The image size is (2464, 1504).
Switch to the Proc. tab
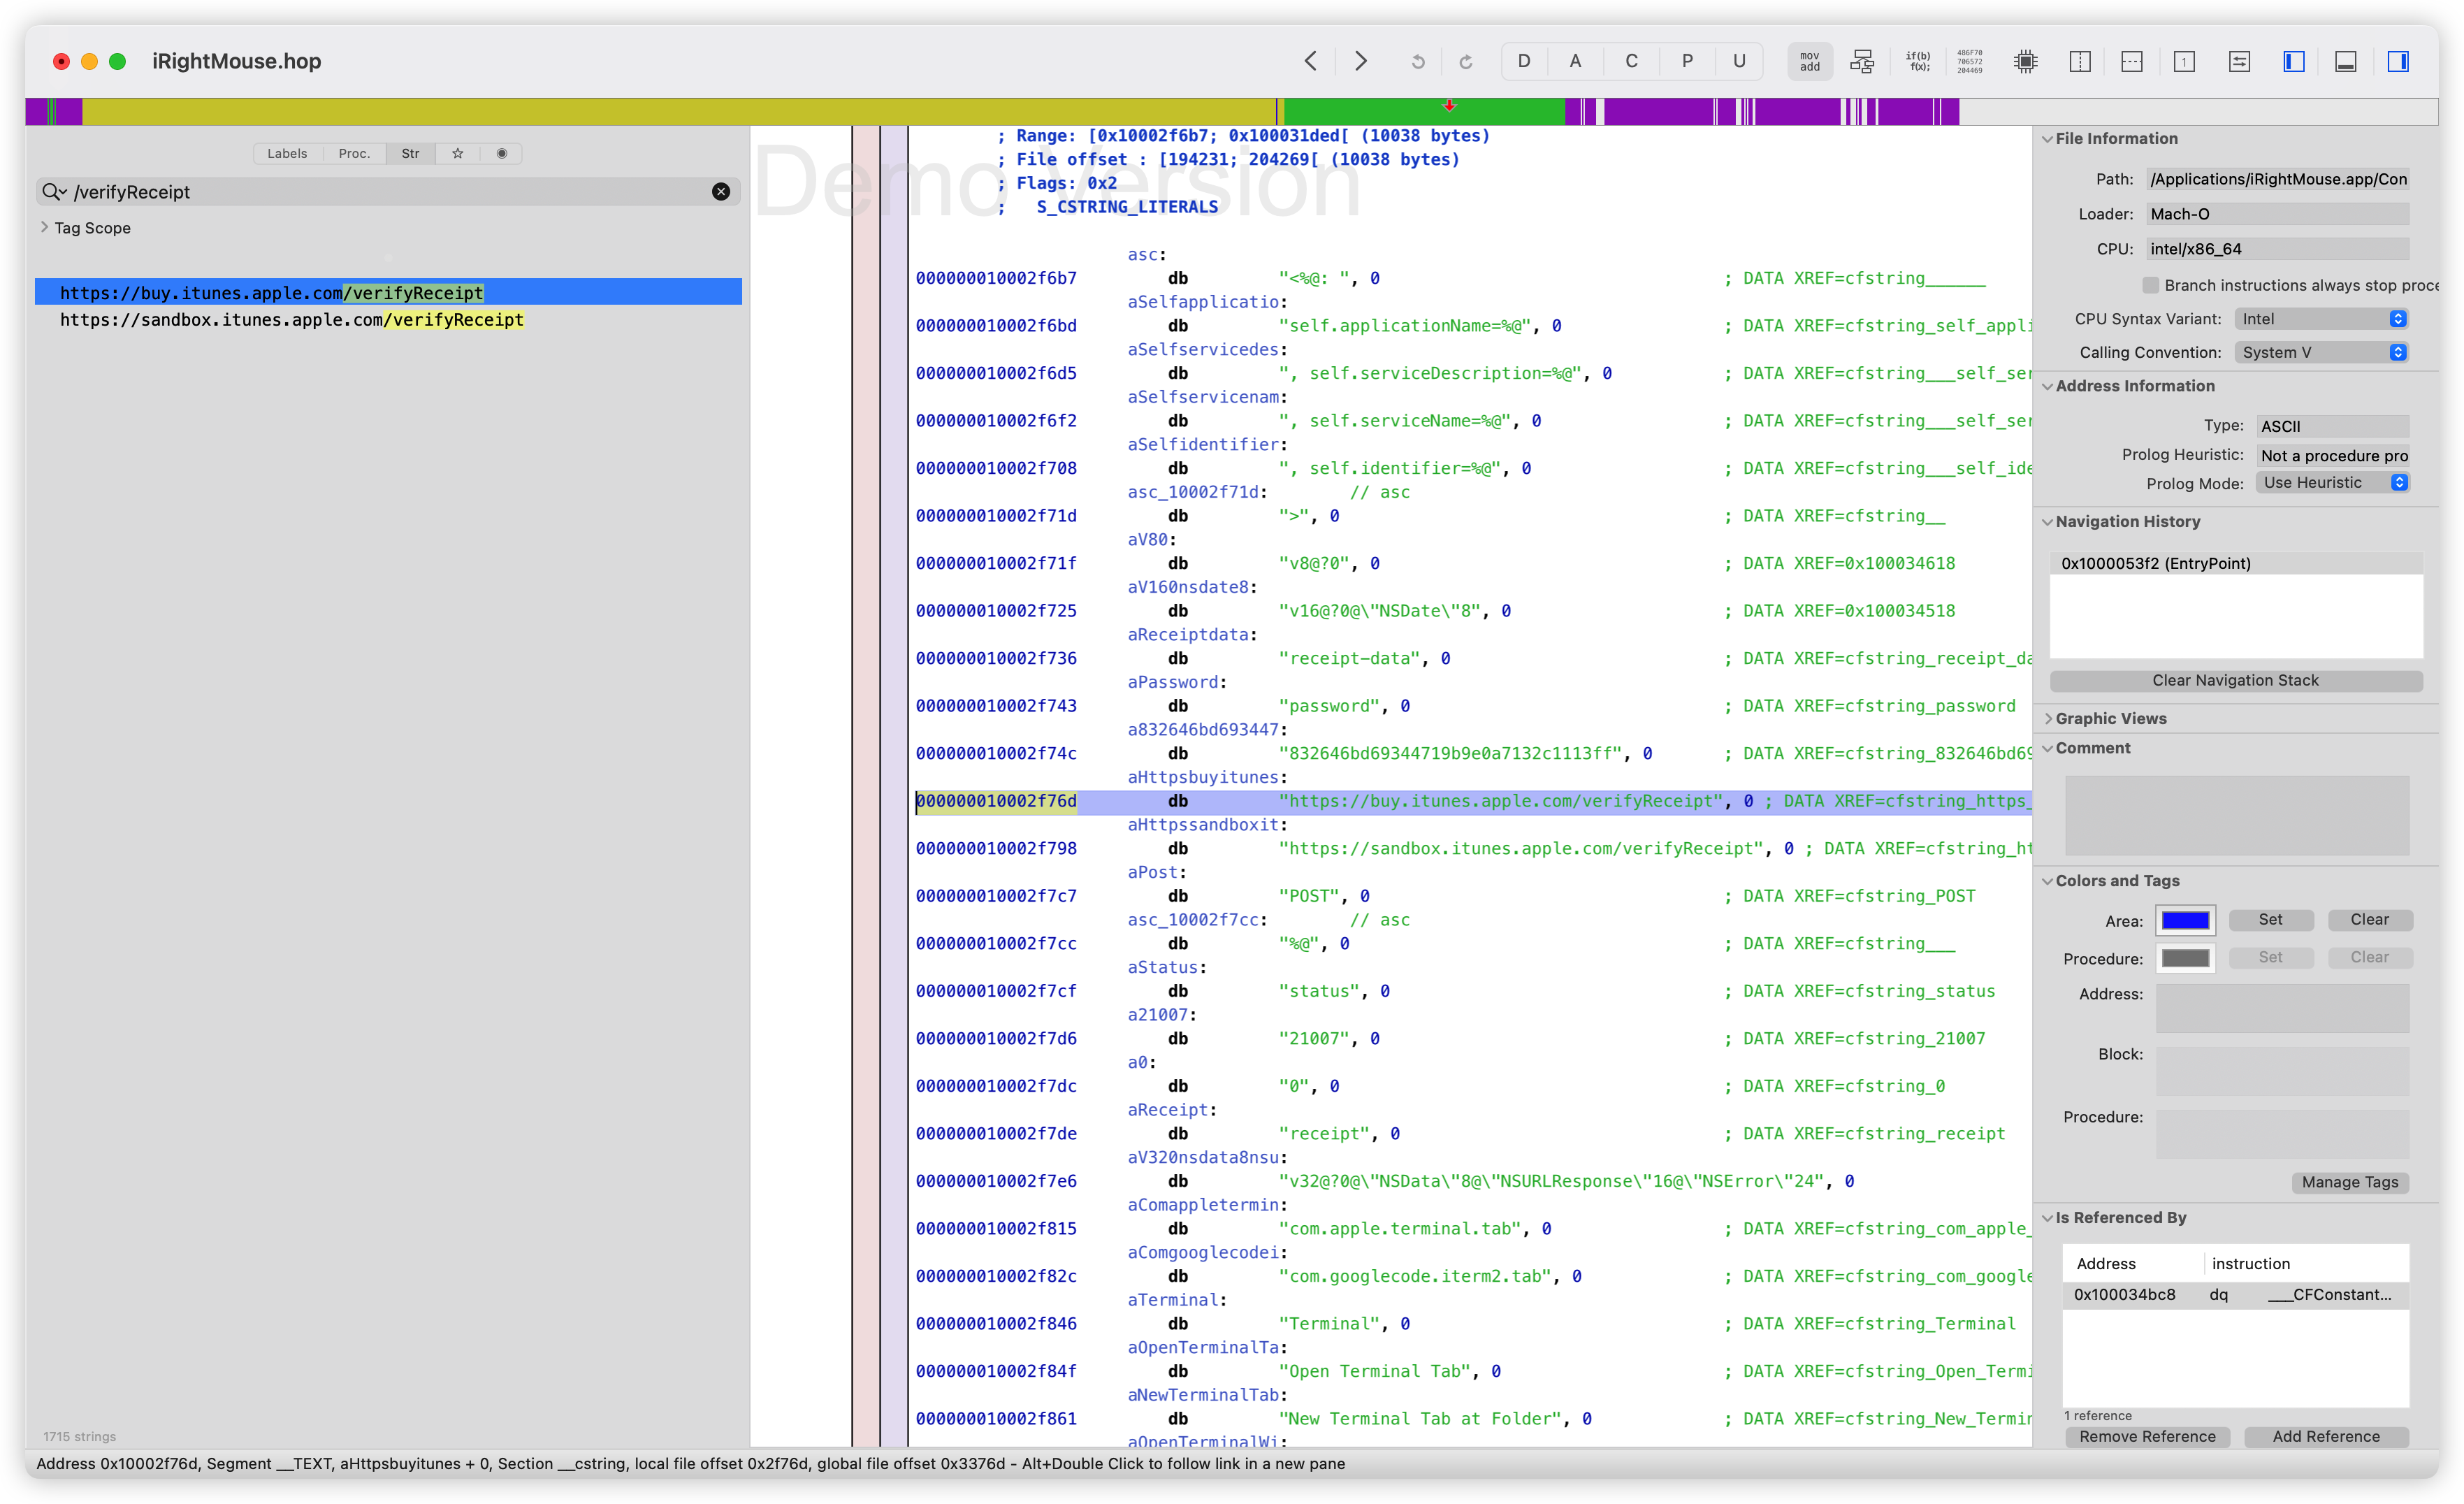point(354,153)
